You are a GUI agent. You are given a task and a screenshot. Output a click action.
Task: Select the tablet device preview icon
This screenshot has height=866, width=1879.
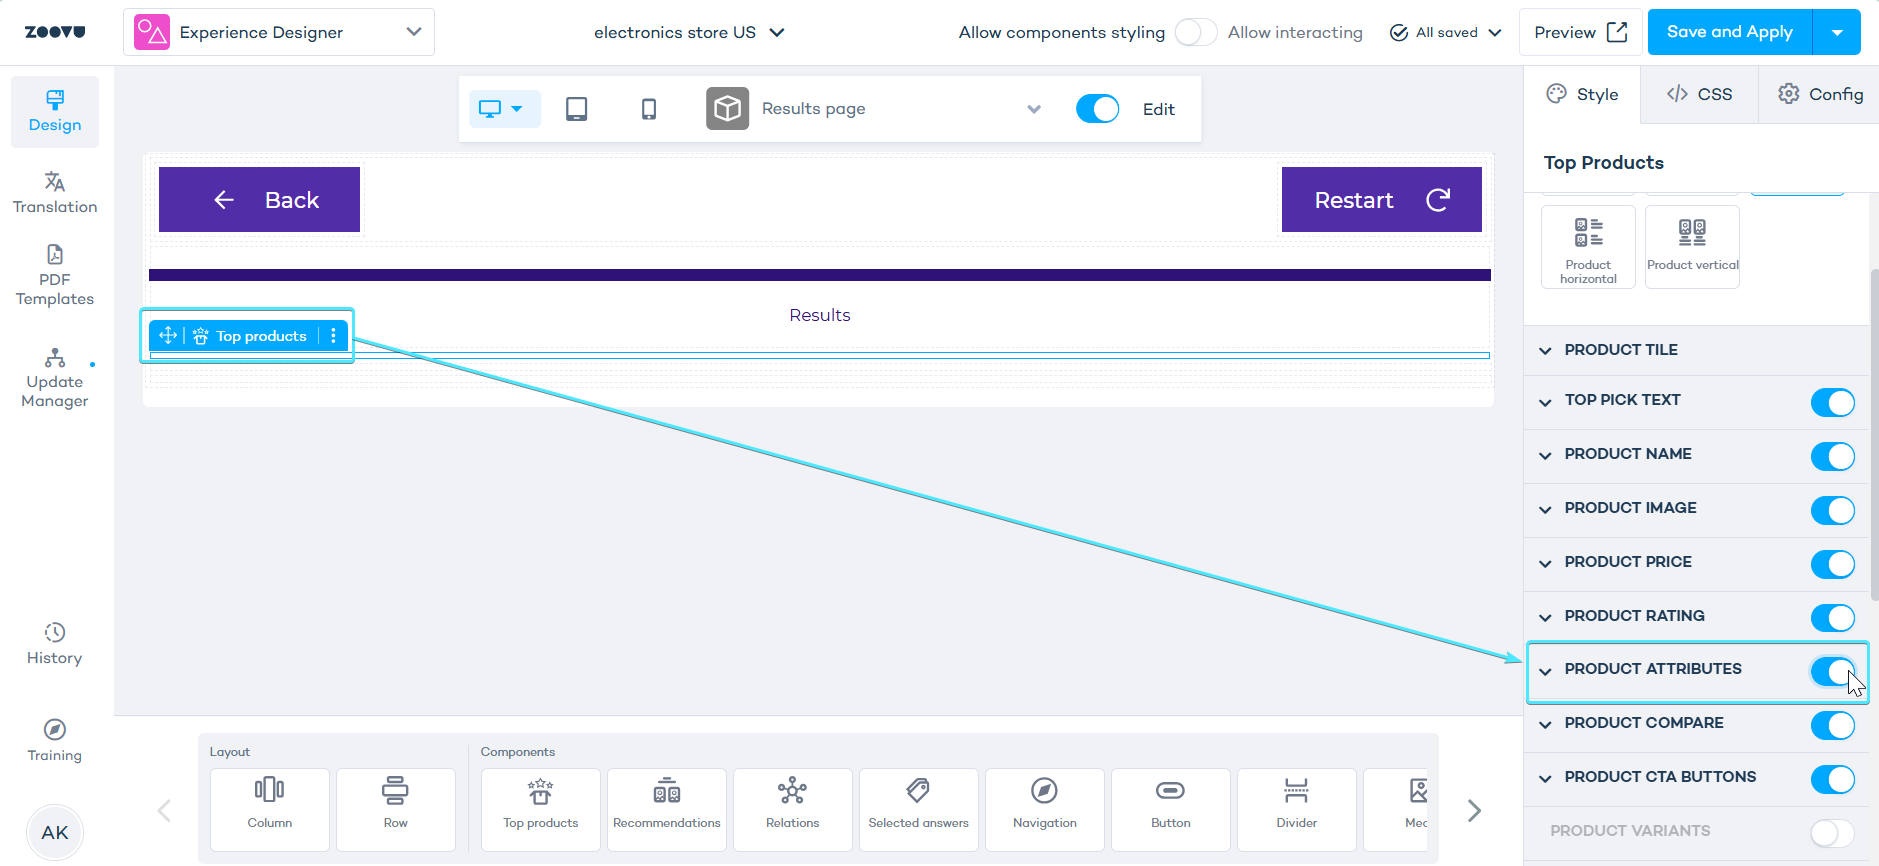[x=576, y=109]
